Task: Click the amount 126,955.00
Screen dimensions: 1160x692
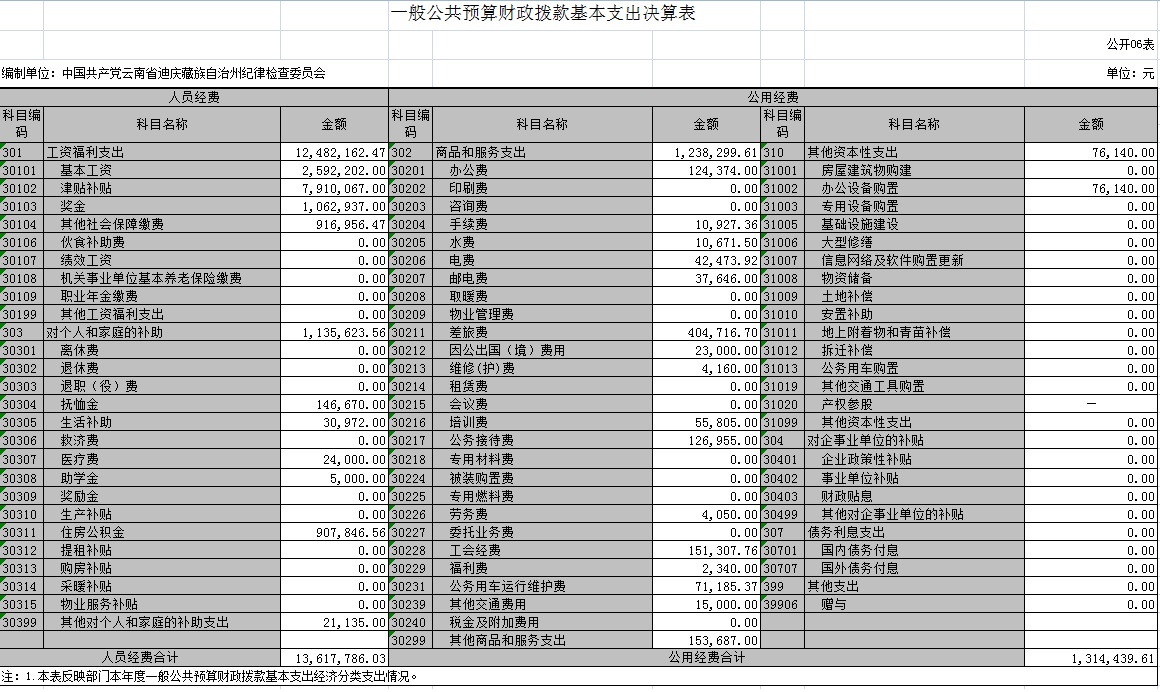Action: (x=707, y=440)
